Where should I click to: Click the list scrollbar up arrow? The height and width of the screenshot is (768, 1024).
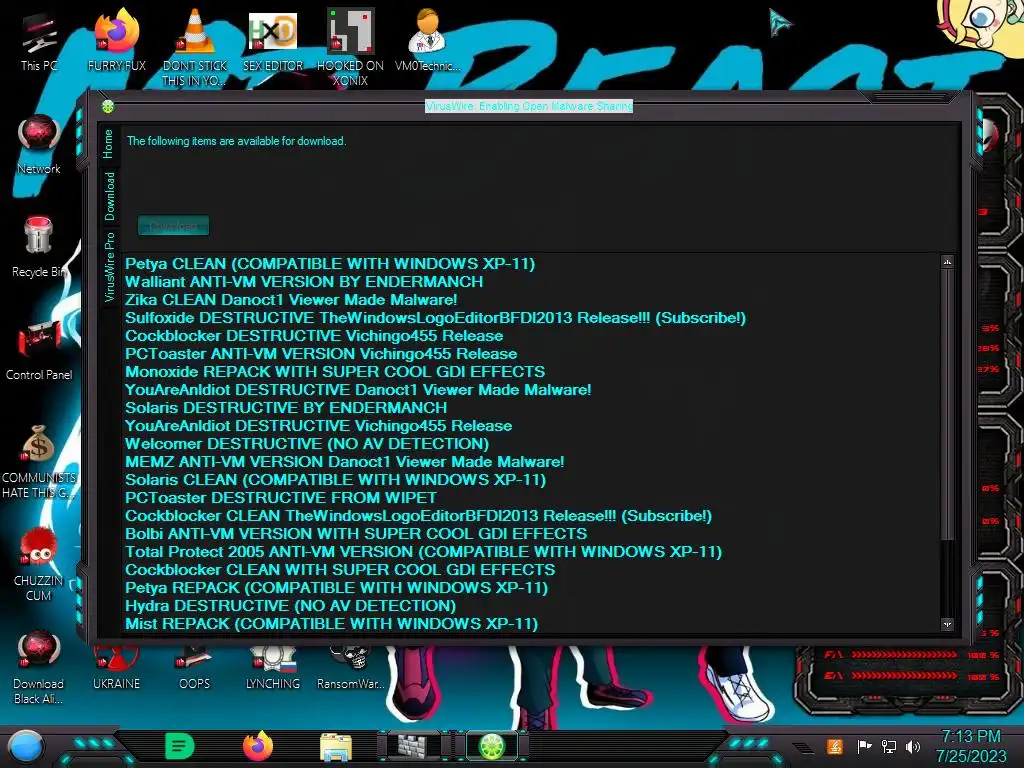pyautogui.click(x=947, y=263)
